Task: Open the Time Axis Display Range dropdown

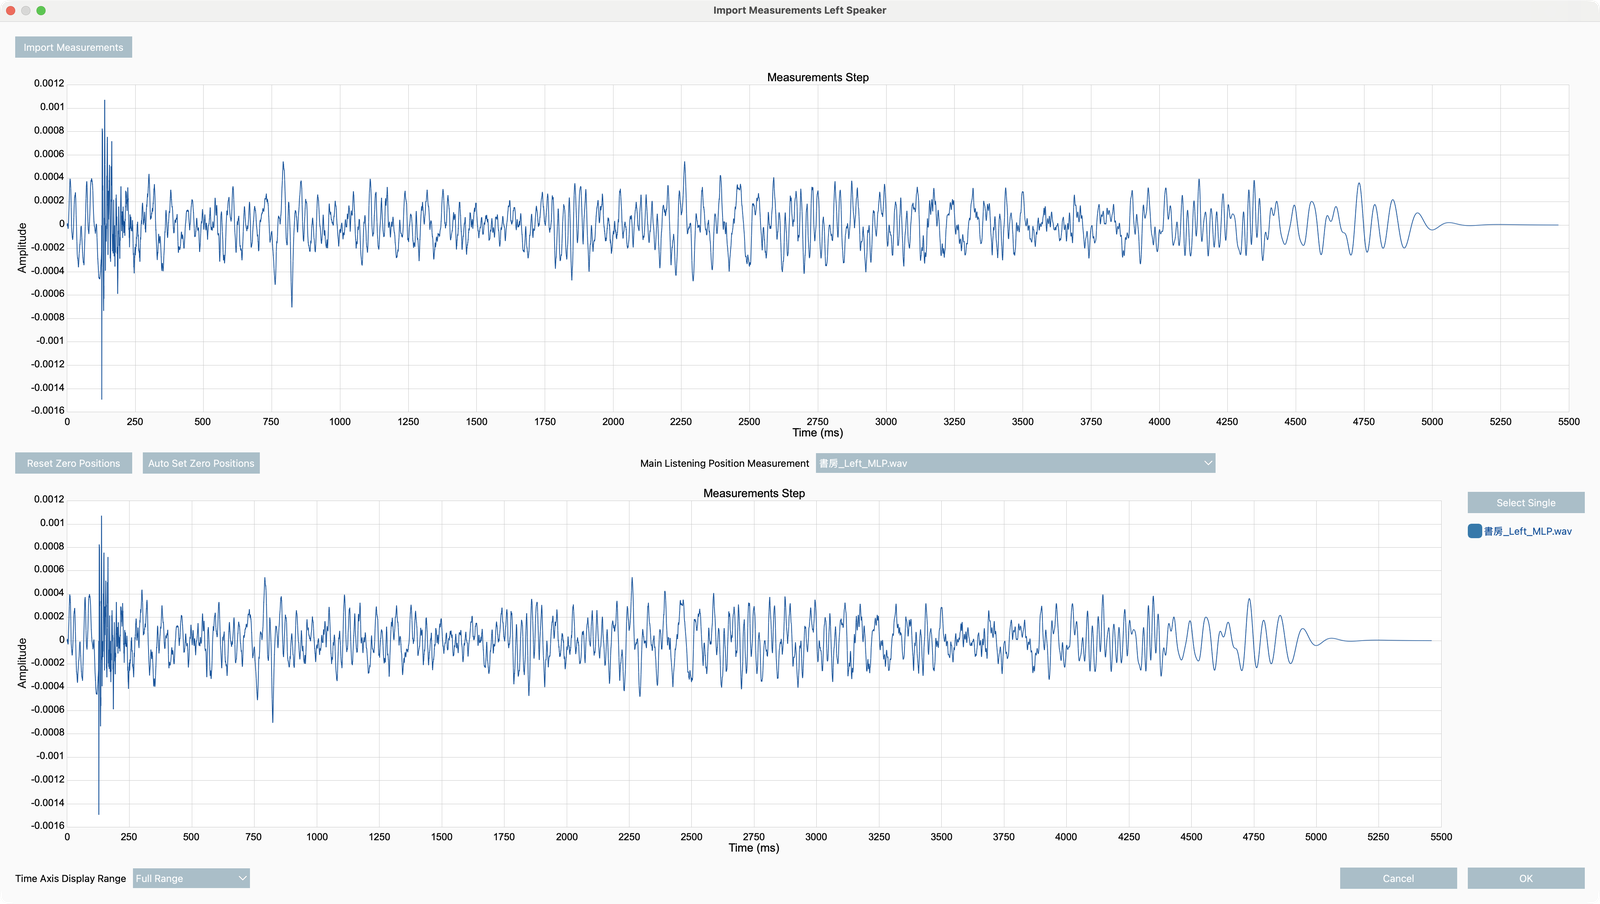Action: [x=191, y=878]
